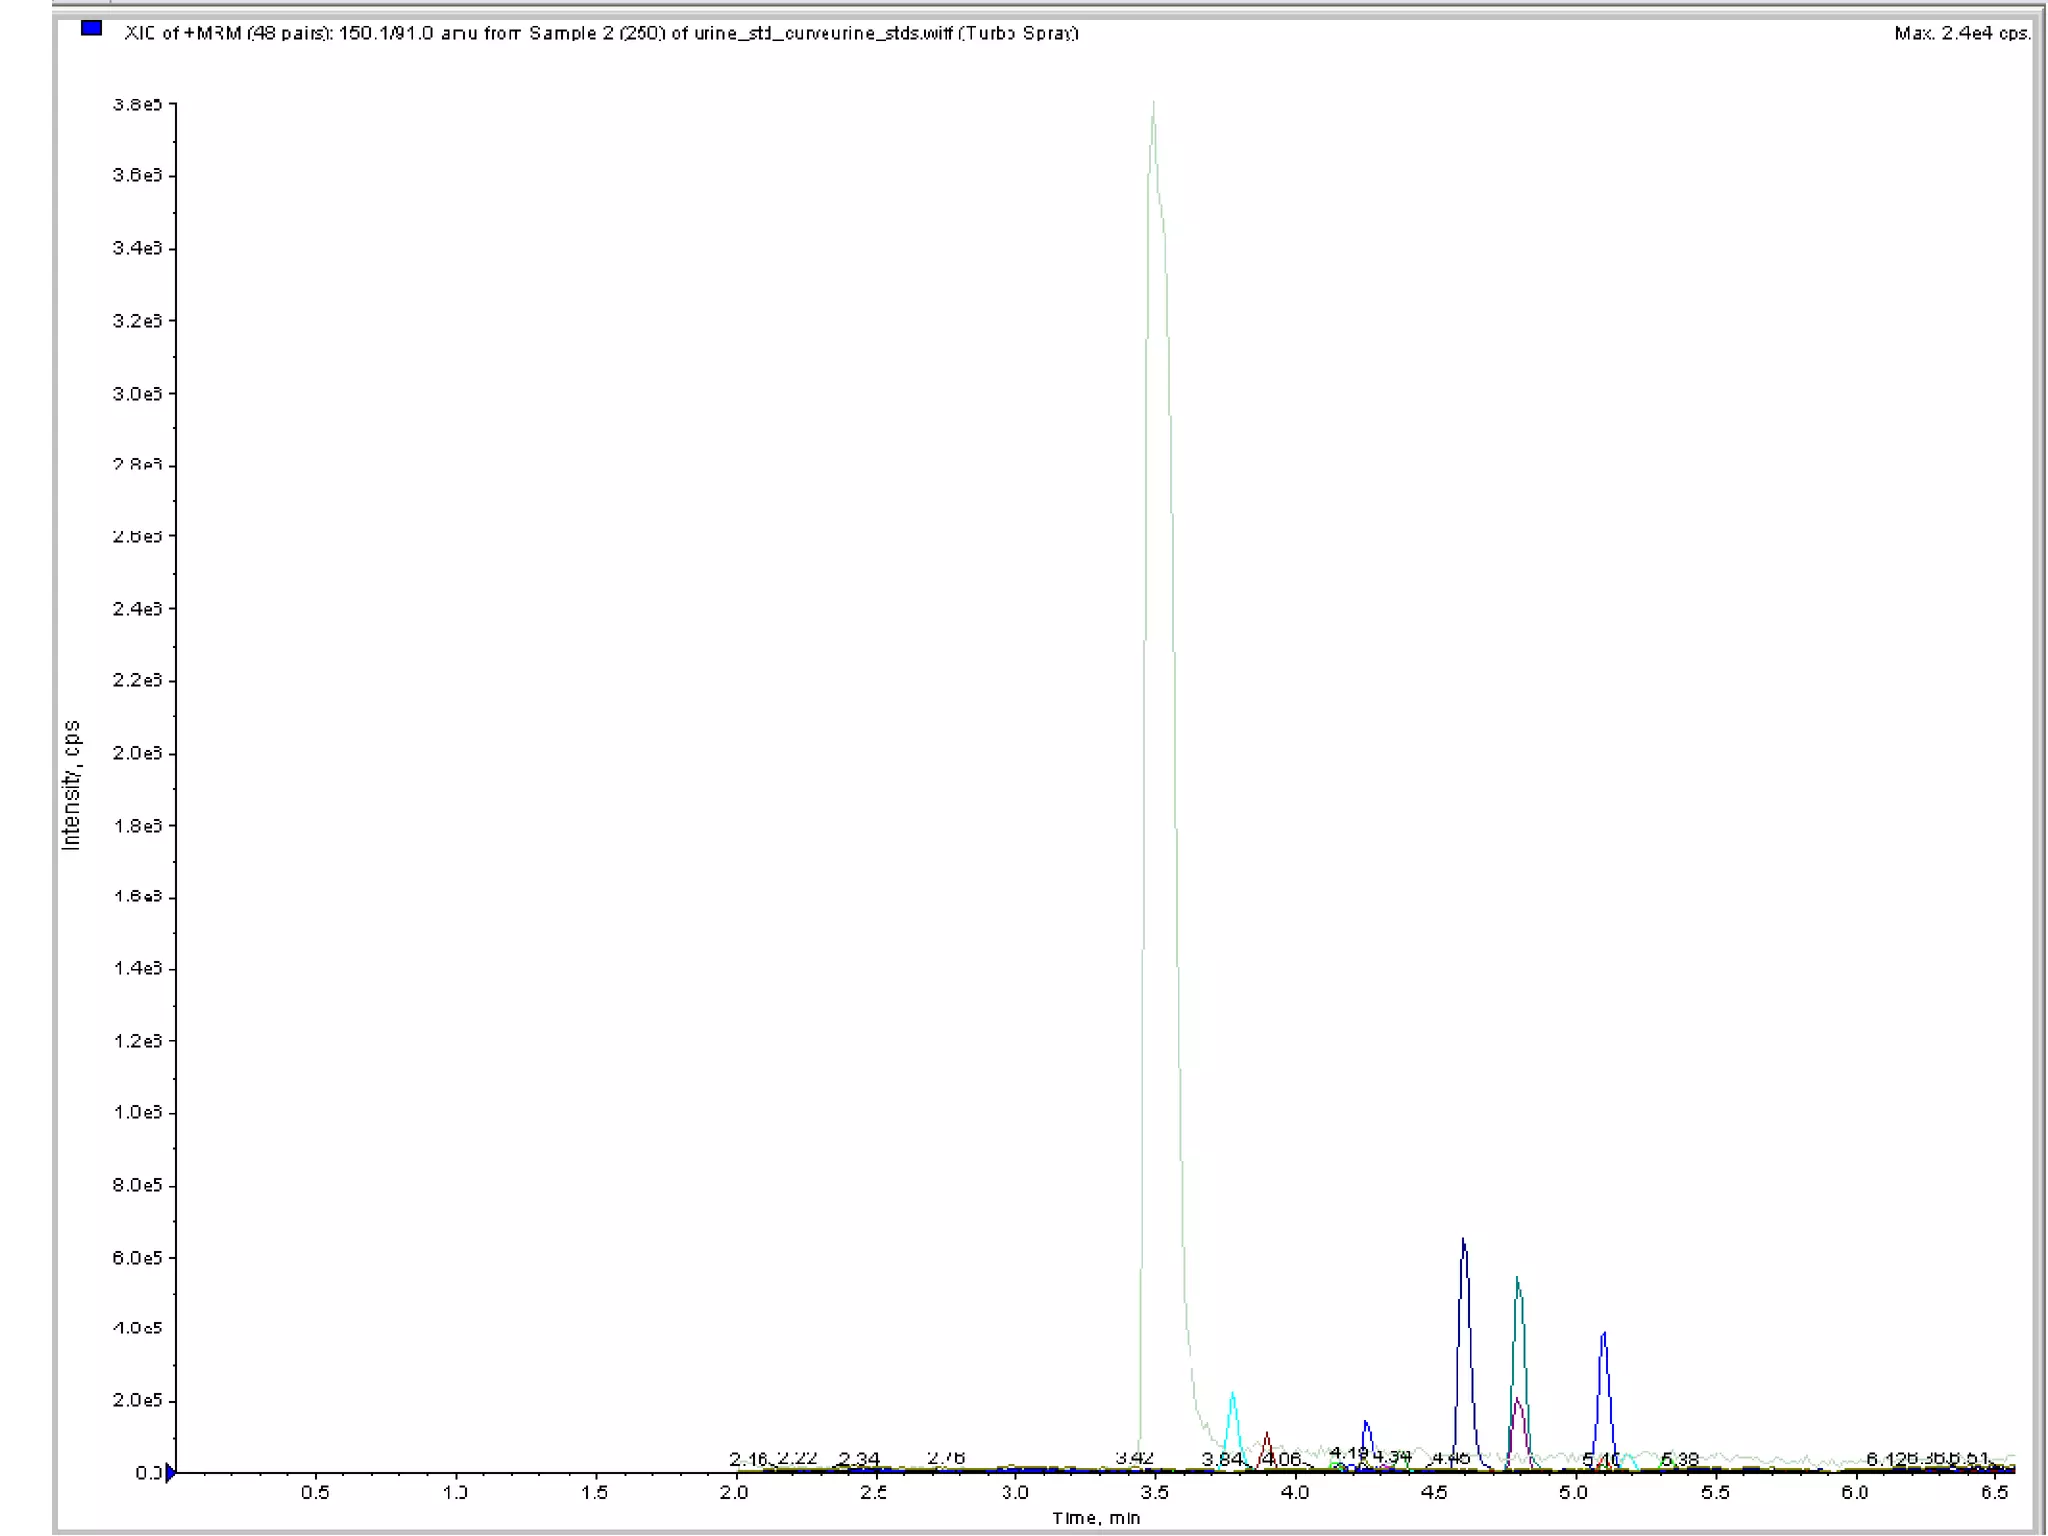Click the Intensity, cps axis title

pos(70,785)
